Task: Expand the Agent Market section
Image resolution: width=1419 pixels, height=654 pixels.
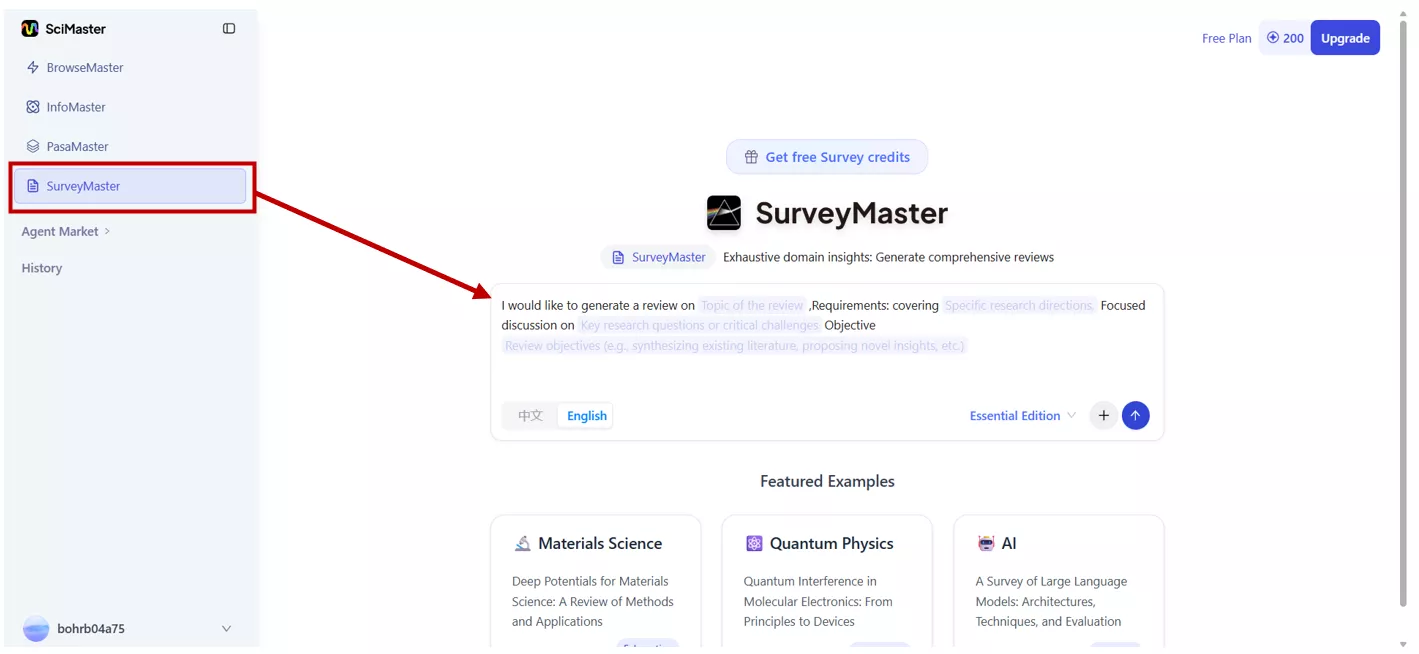Action: click(60, 231)
